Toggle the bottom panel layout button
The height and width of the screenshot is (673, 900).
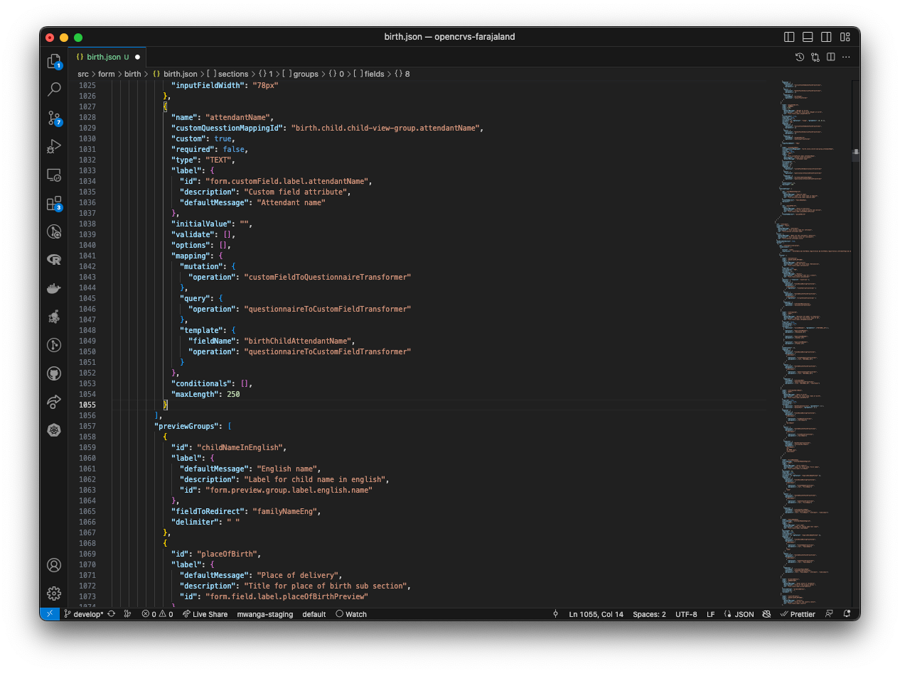click(808, 37)
